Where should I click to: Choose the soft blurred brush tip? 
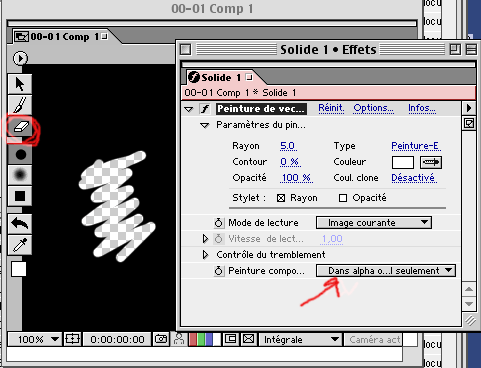pos(20,175)
